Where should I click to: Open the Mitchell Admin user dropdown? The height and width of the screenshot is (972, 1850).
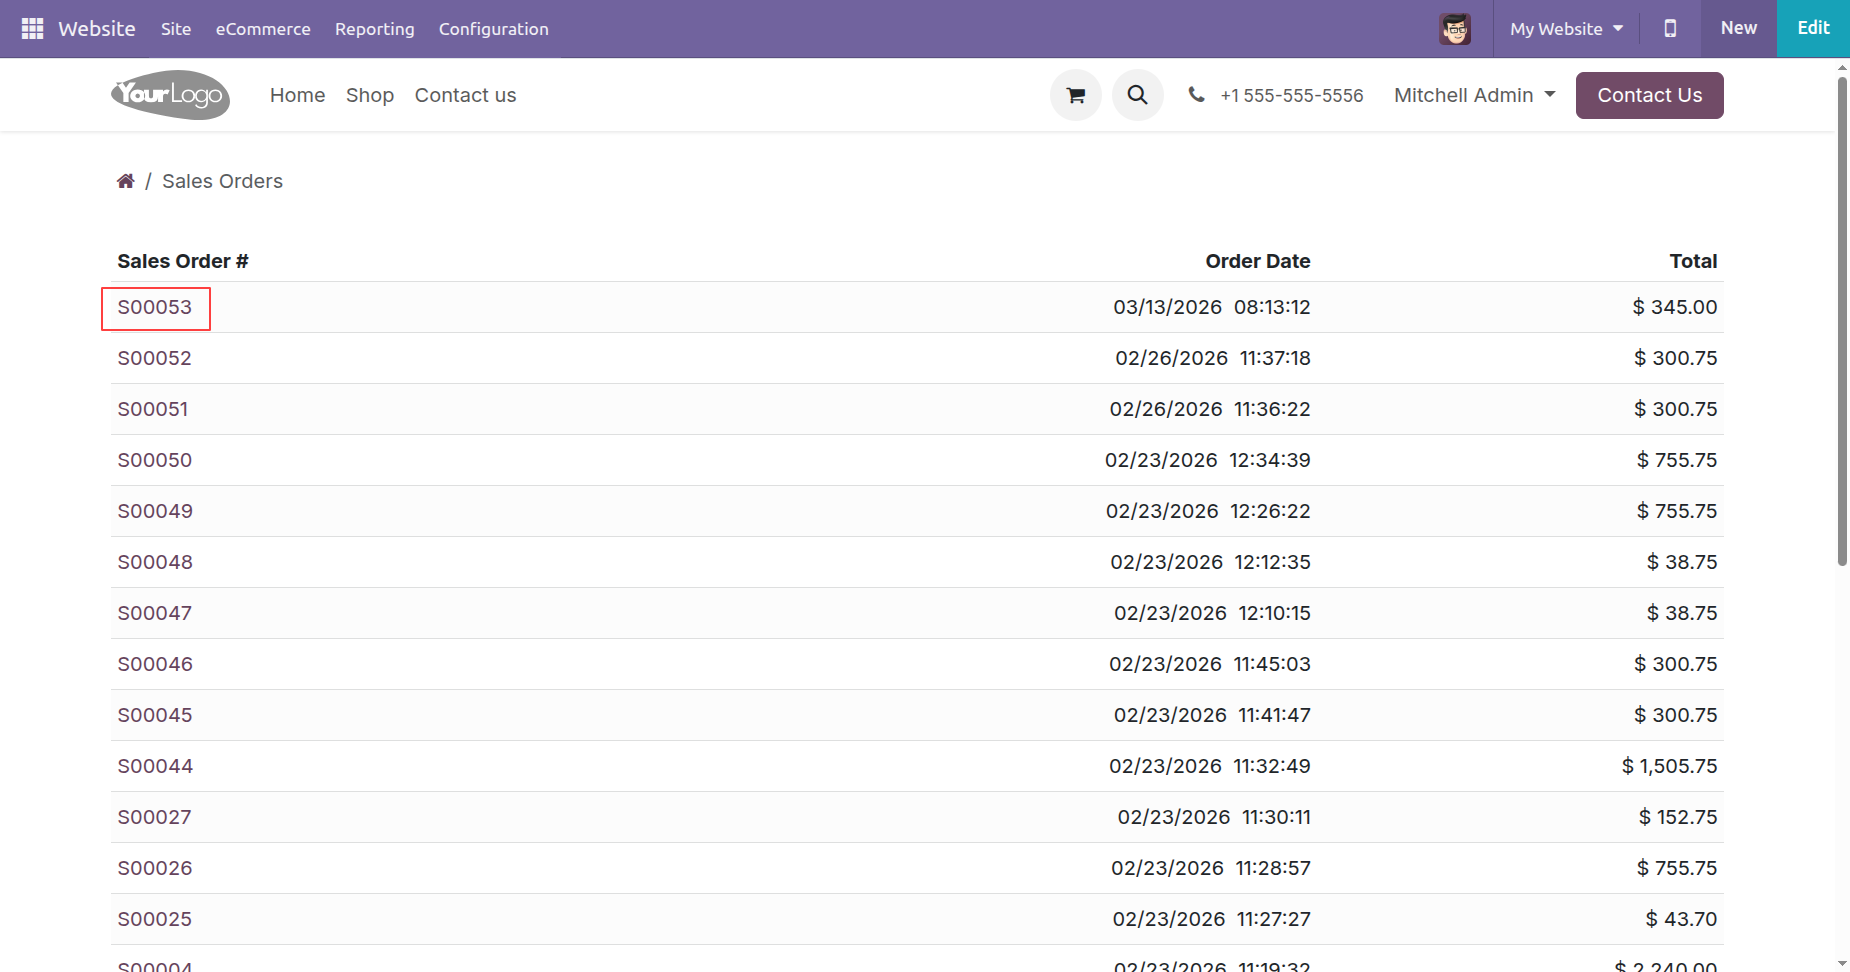click(1474, 95)
